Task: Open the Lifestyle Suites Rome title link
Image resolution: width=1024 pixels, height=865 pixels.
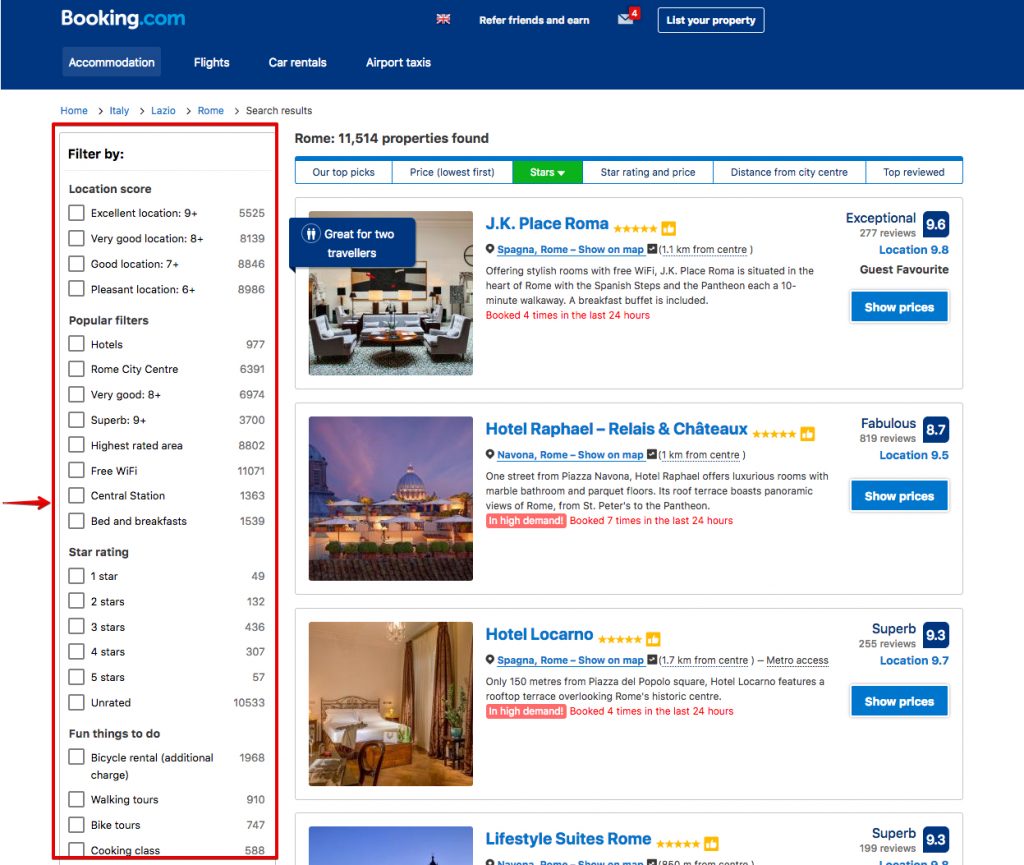Action: [568, 839]
